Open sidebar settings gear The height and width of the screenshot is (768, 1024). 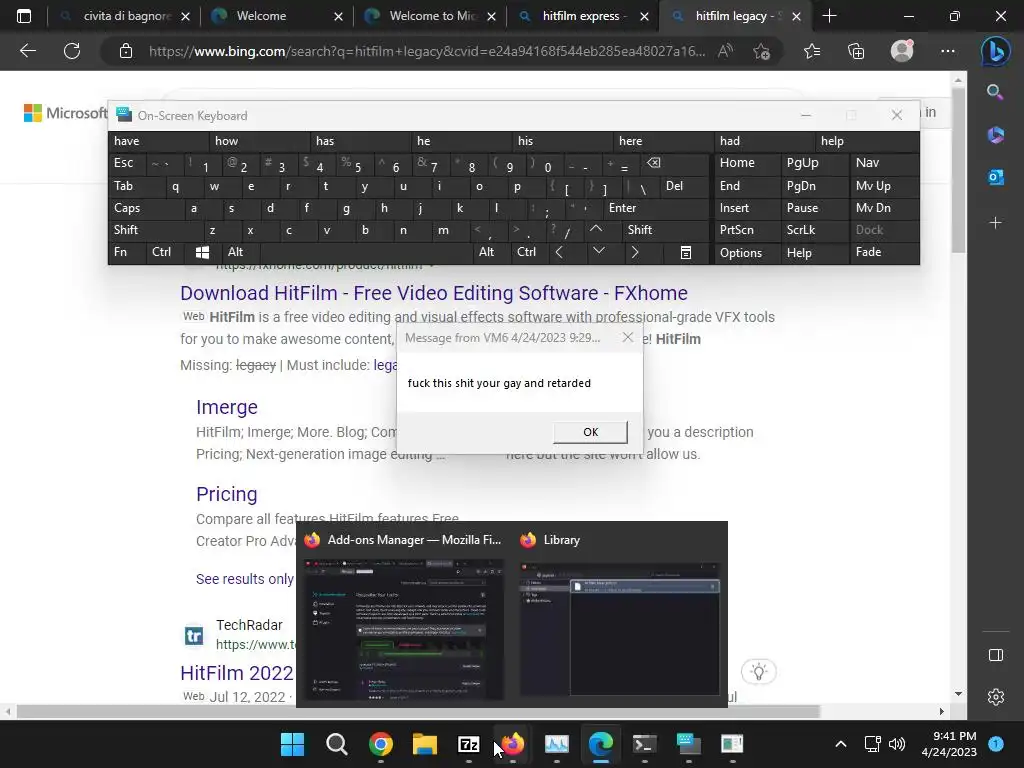[x=995, y=697]
